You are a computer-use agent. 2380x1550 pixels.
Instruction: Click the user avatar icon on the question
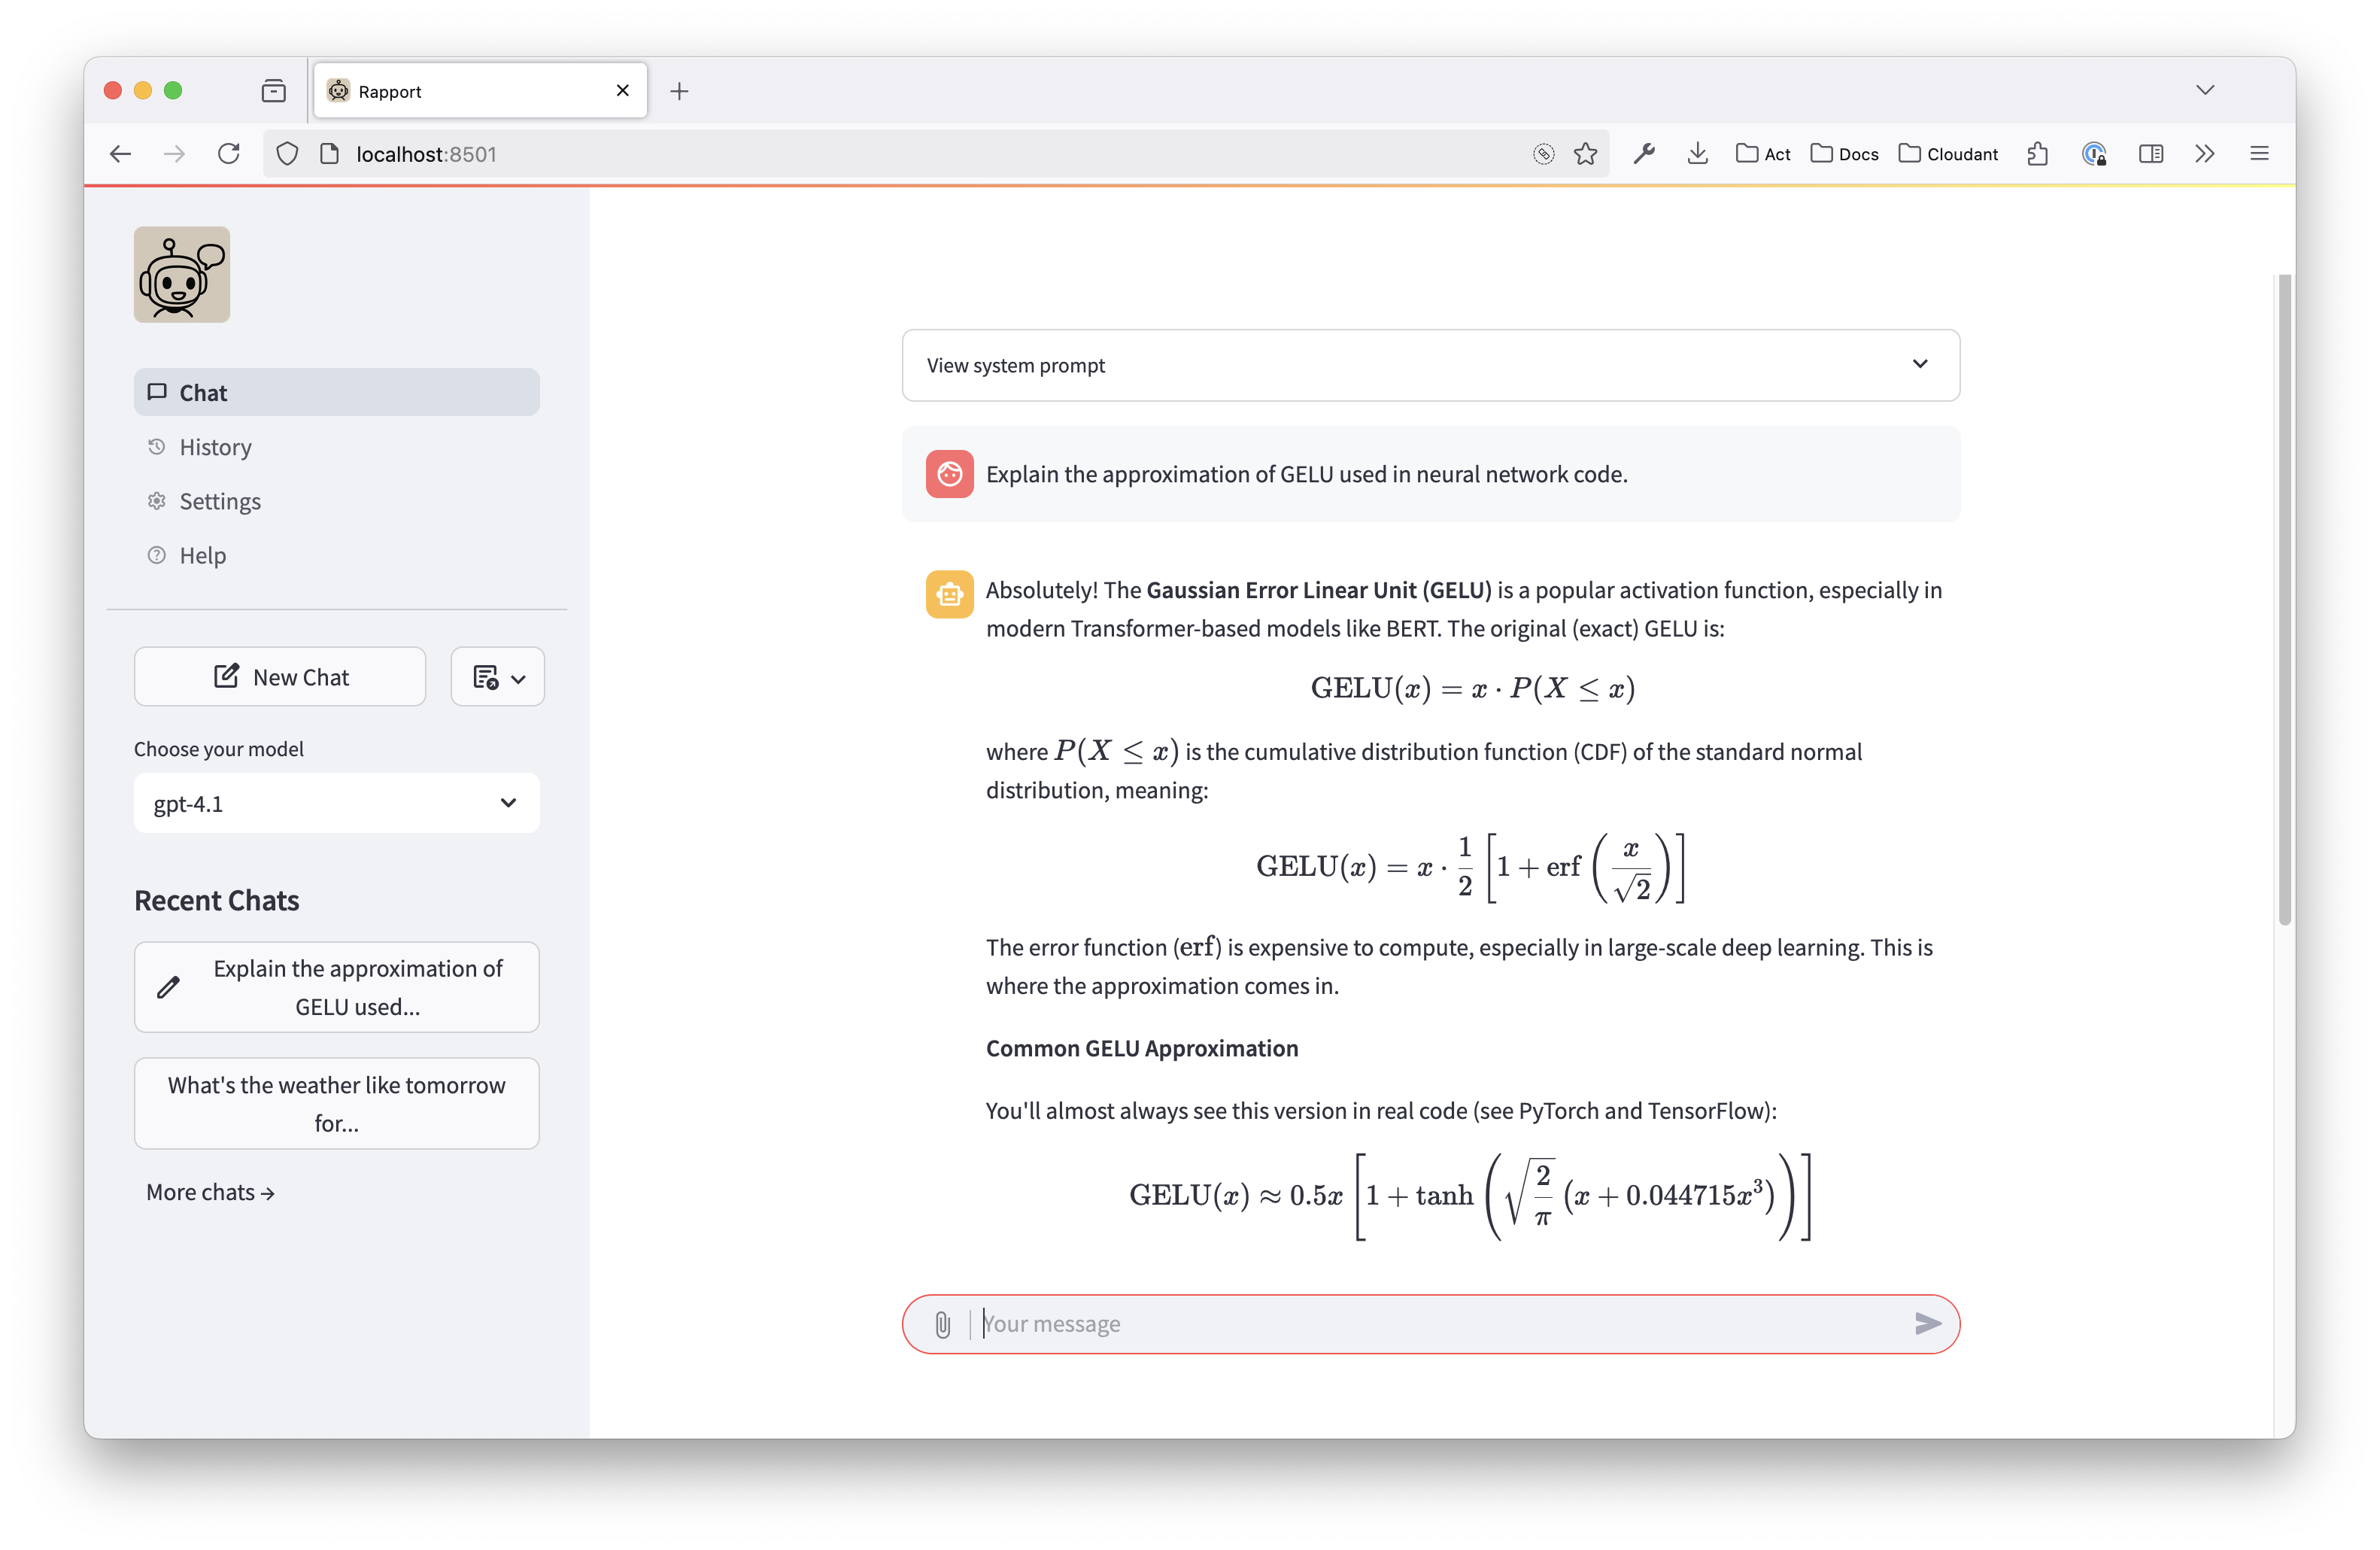[x=949, y=474]
